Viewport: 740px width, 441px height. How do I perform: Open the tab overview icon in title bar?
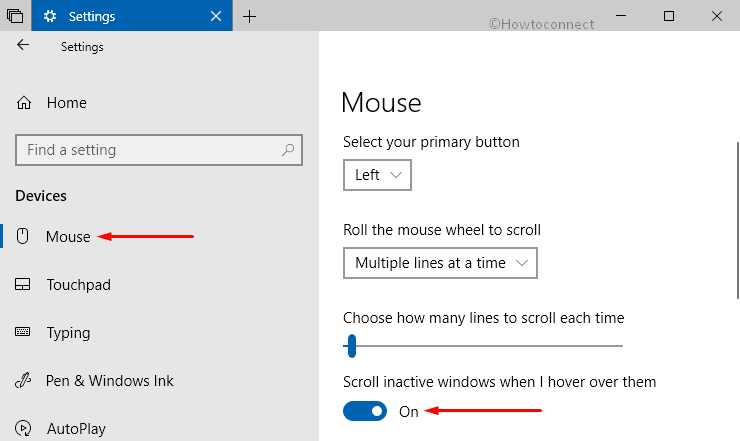tap(15, 16)
